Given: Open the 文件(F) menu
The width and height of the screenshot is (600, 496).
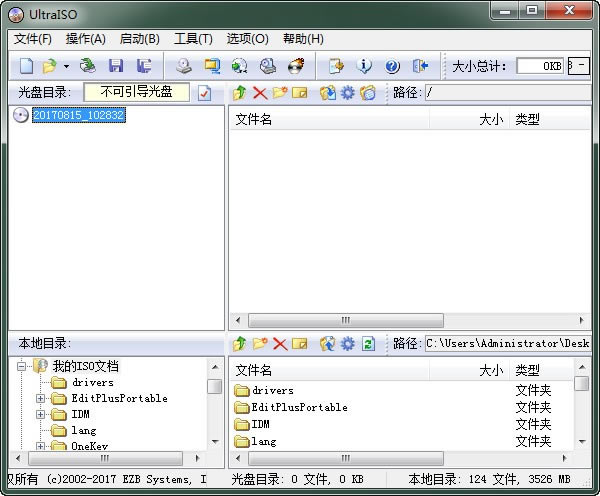Looking at the screenshot, I should pos(33,39).
